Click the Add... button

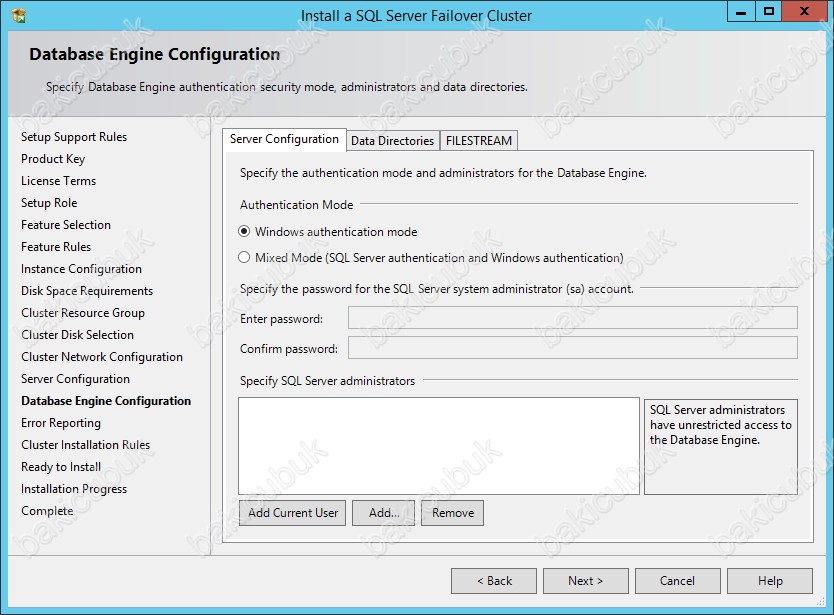pos(383,513)
